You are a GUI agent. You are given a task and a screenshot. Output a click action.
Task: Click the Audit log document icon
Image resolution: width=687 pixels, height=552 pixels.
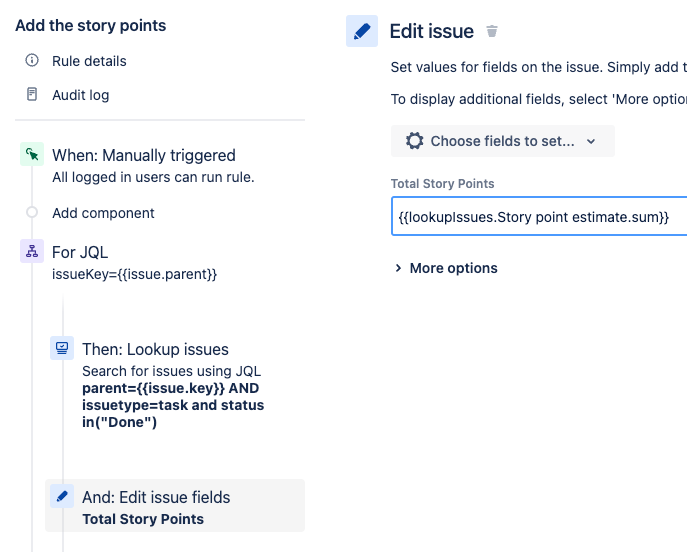click(32, 95)
